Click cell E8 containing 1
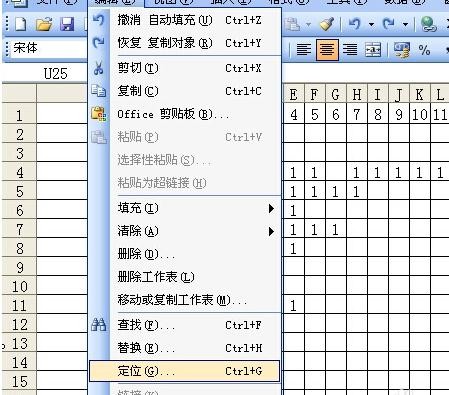This screenshot has width=449, height=395. click(293, 248)
